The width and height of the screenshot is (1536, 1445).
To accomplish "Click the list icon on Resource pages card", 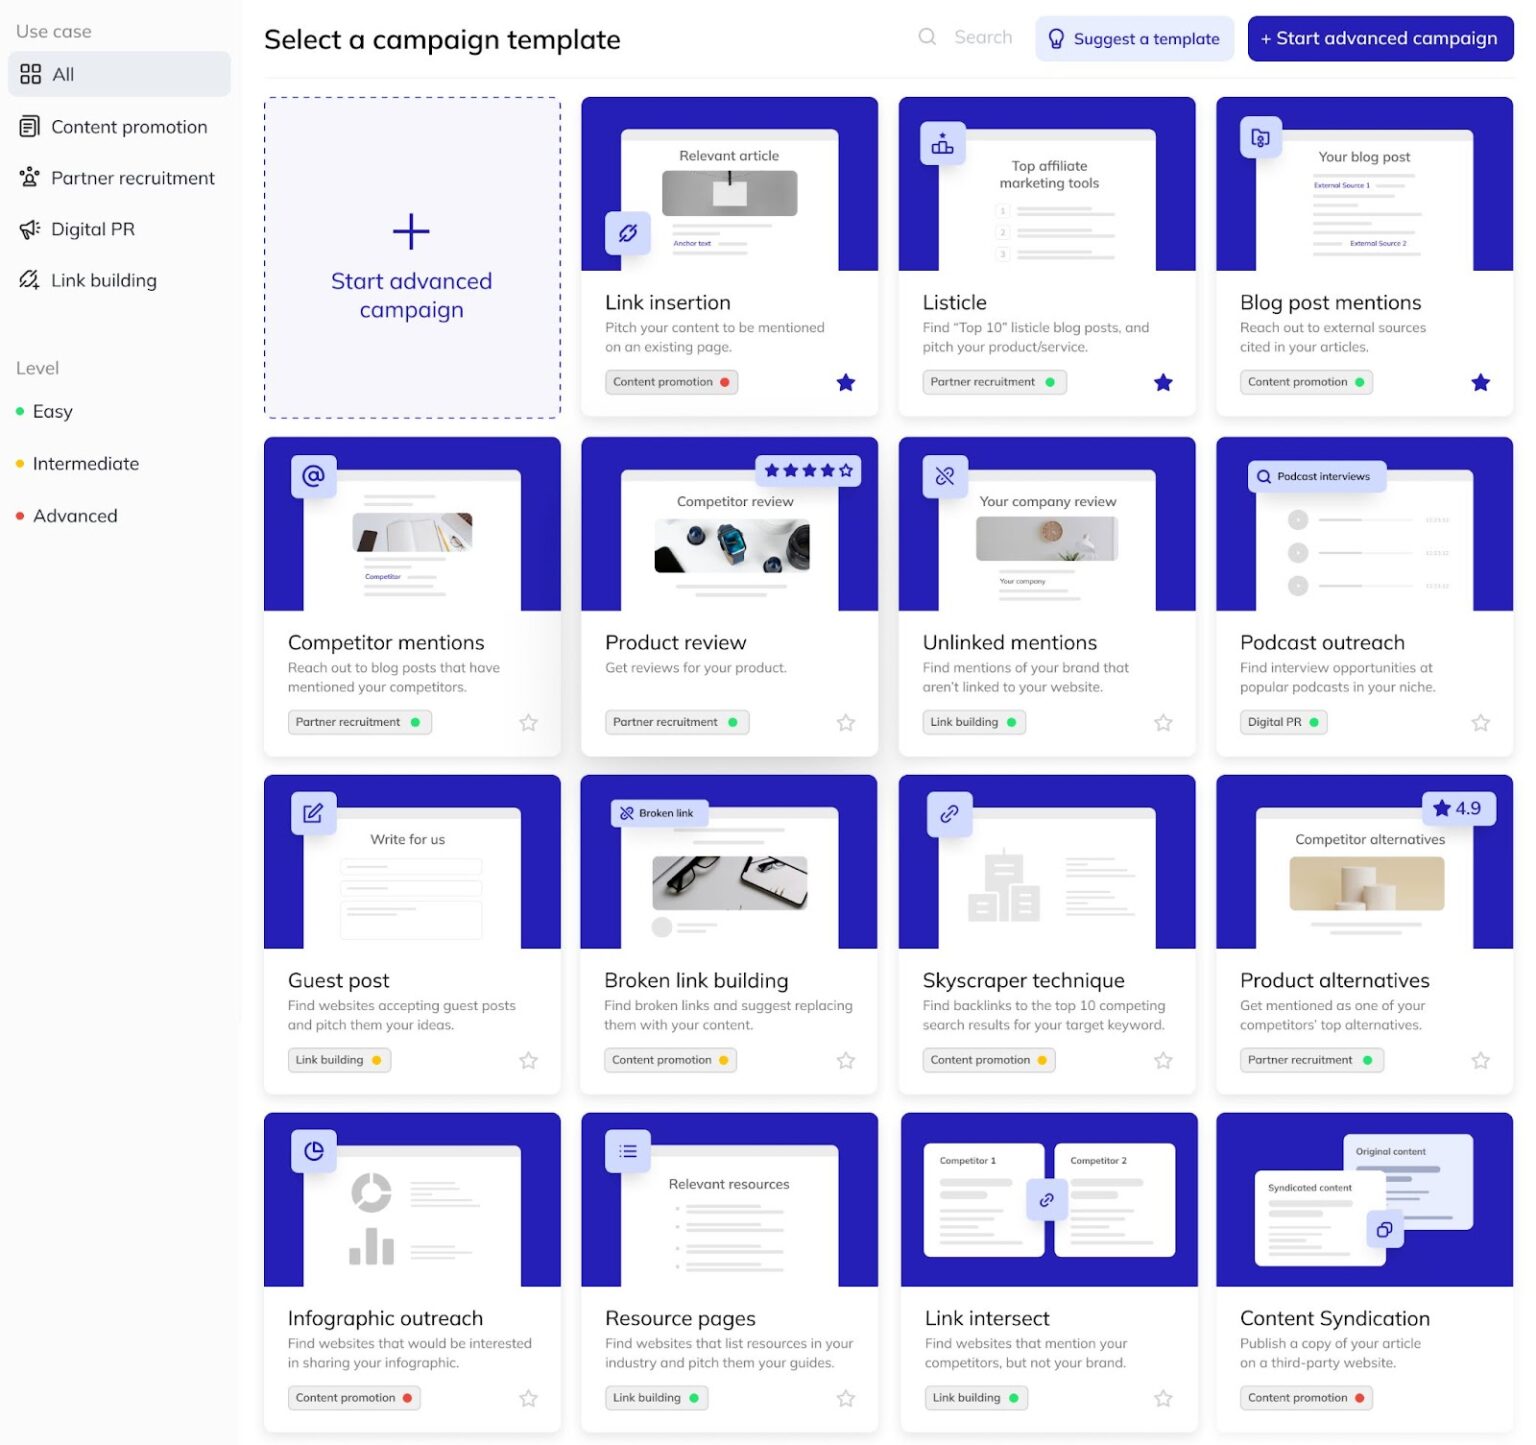I will point(626,1151).
